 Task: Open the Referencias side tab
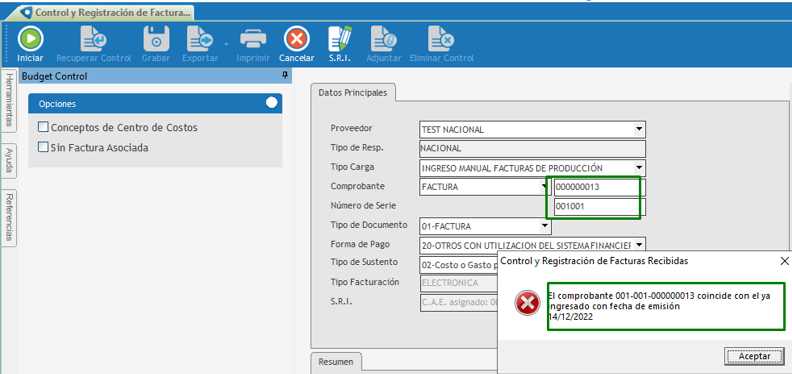coord(9,218)
